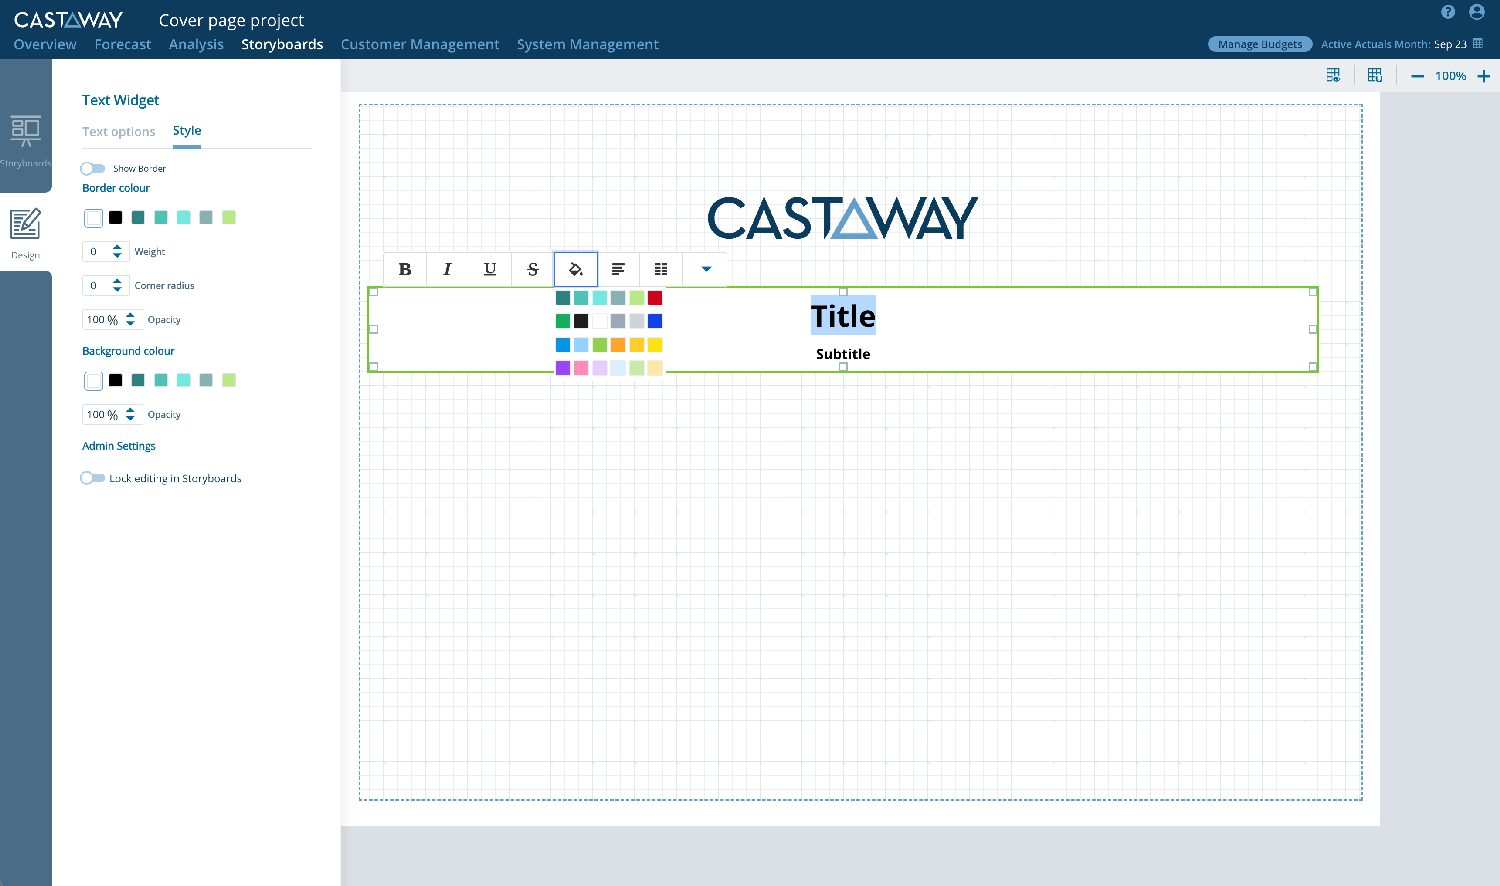The height and width of the screenshot is (886, 1500).
Task: Increase border Opacity with up arrow
Action: [x=130, y=315]
